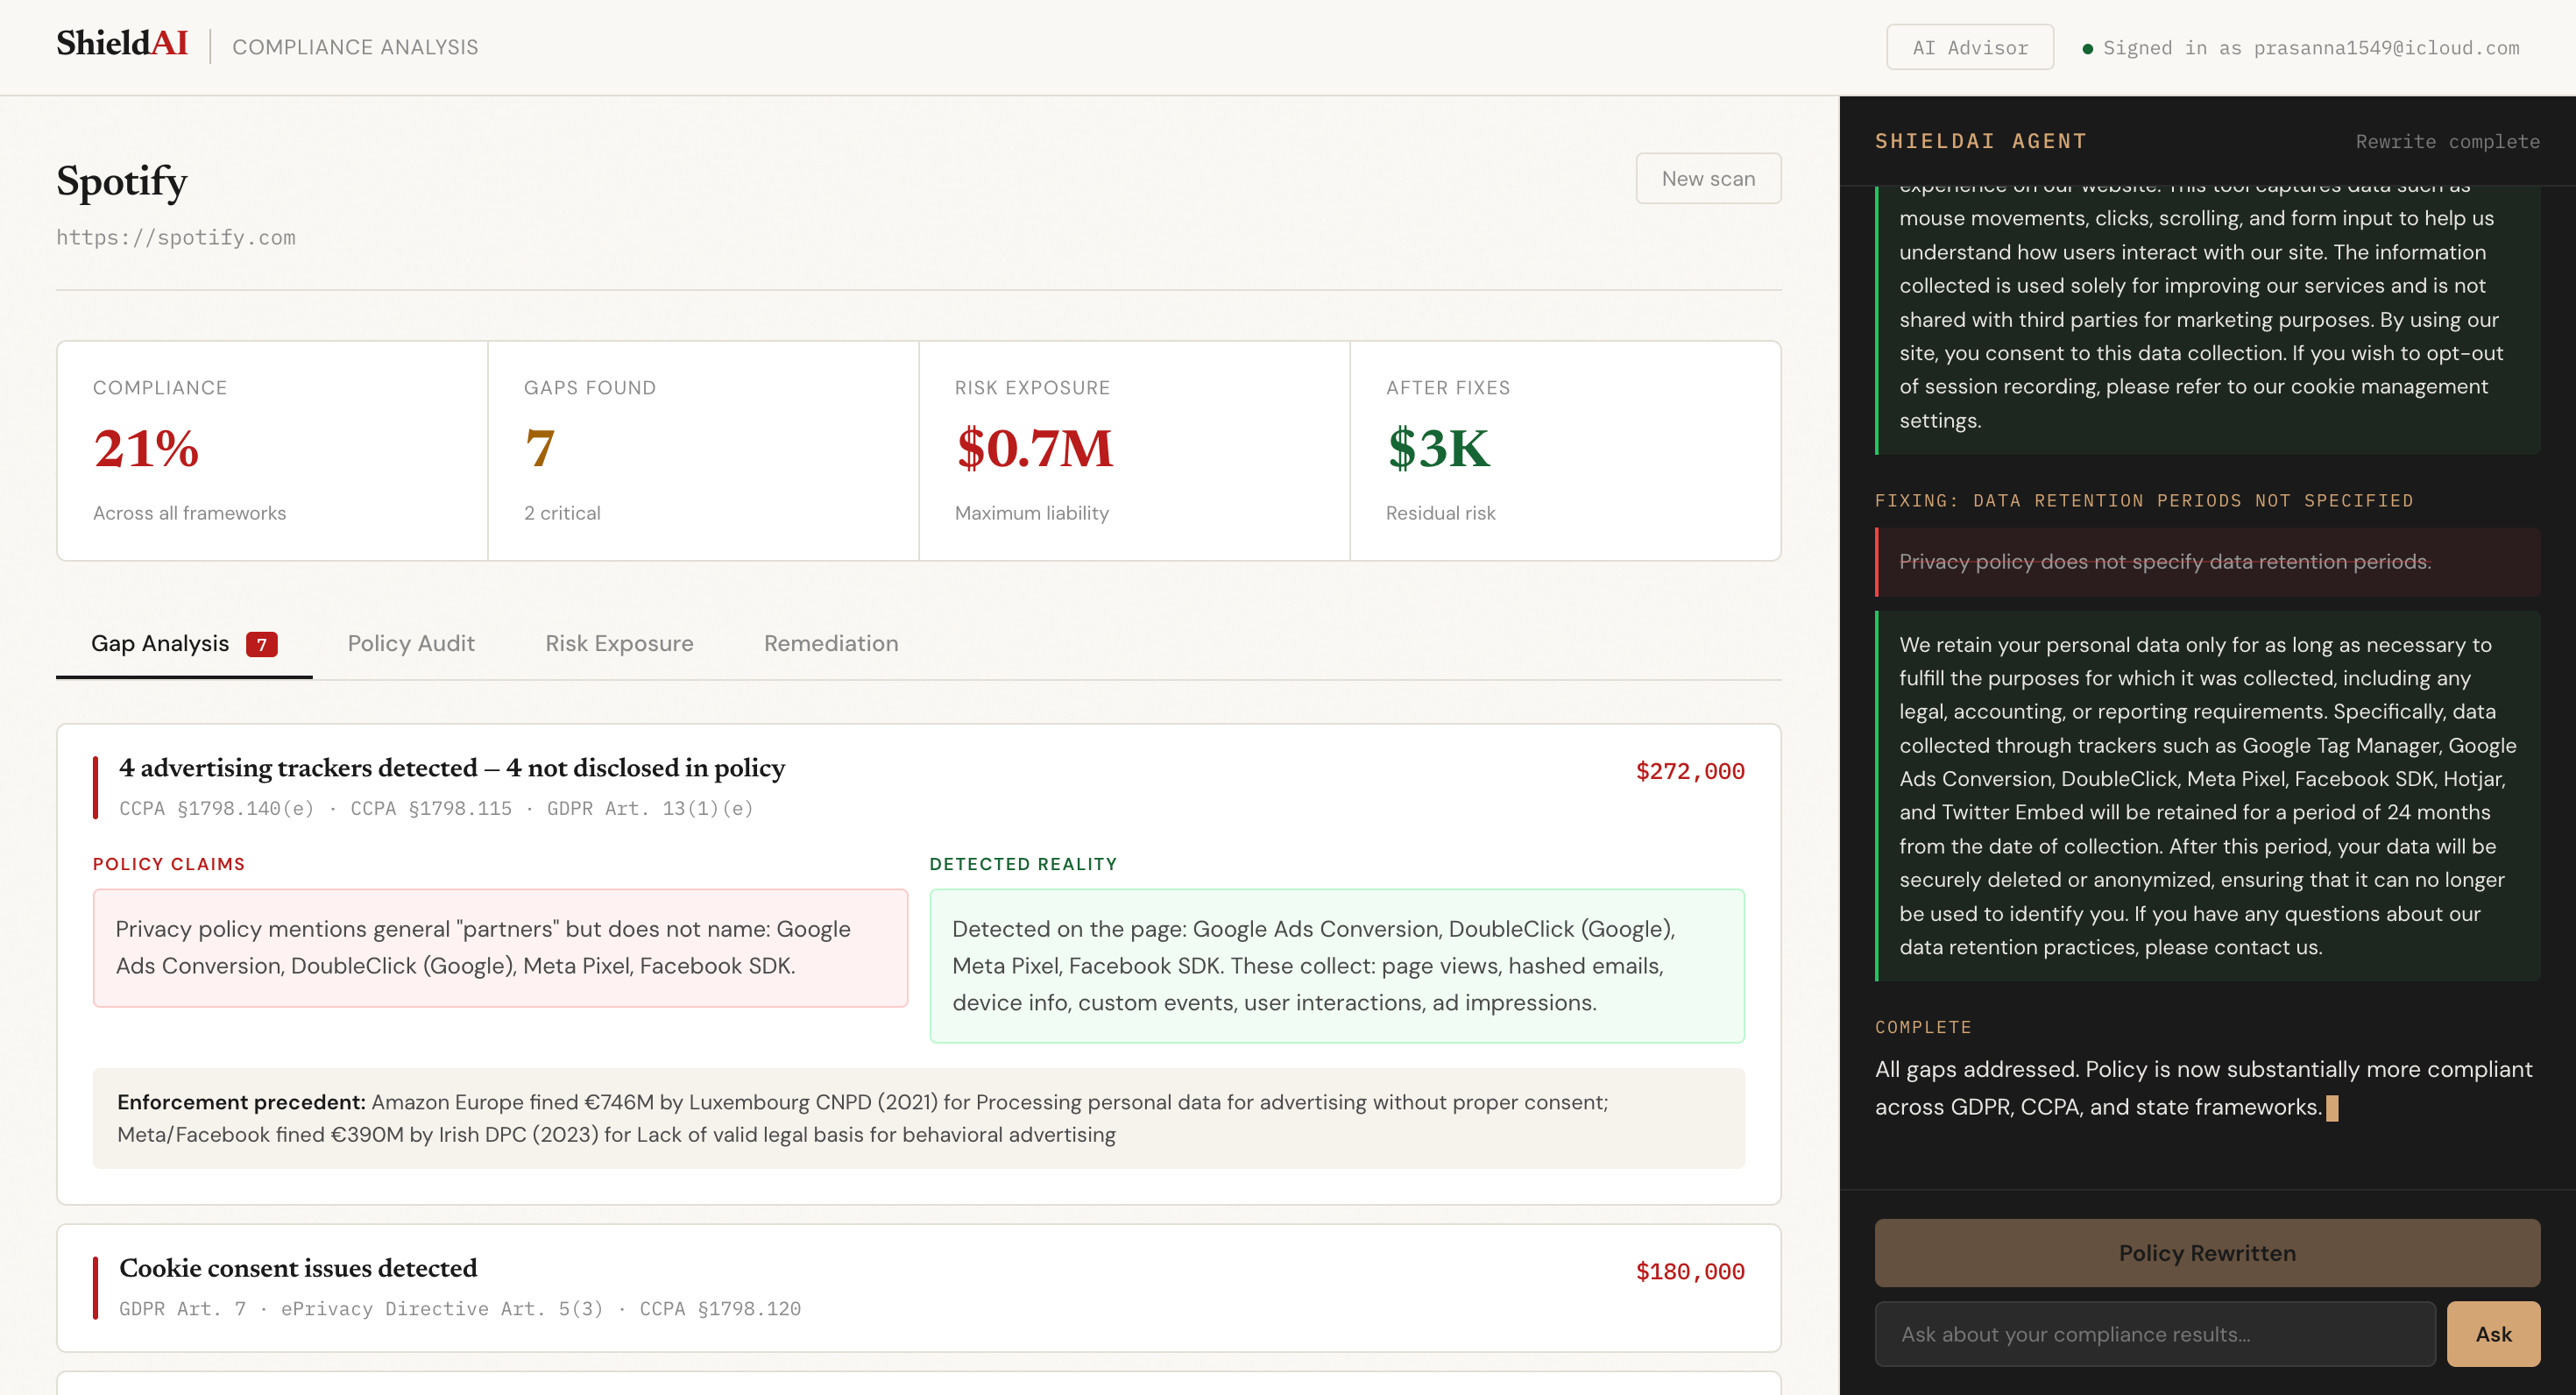
Task: Click the ShieldAI logo
Action: [x=121, y=44]
